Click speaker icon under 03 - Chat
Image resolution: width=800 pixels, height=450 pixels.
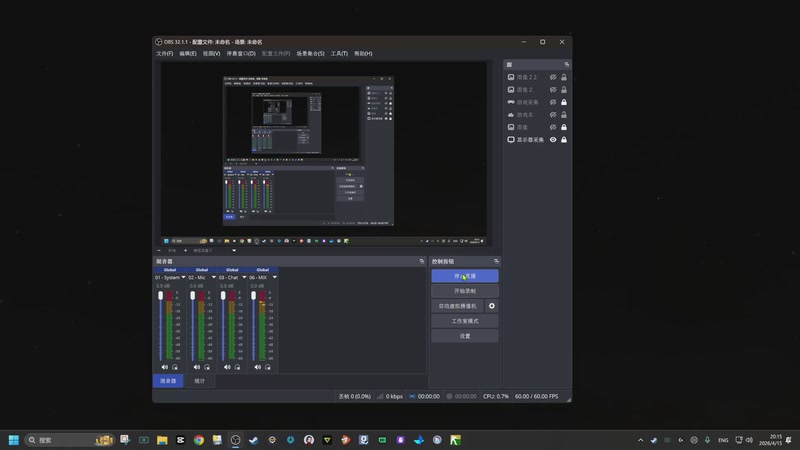227,367
